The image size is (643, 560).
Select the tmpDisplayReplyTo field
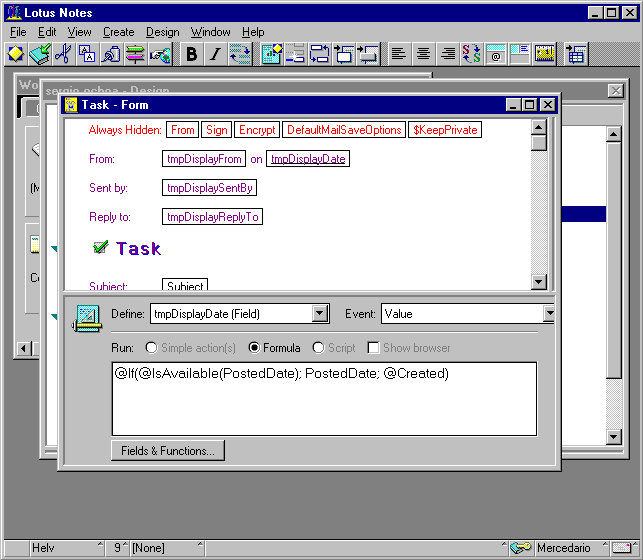point(212,217)
